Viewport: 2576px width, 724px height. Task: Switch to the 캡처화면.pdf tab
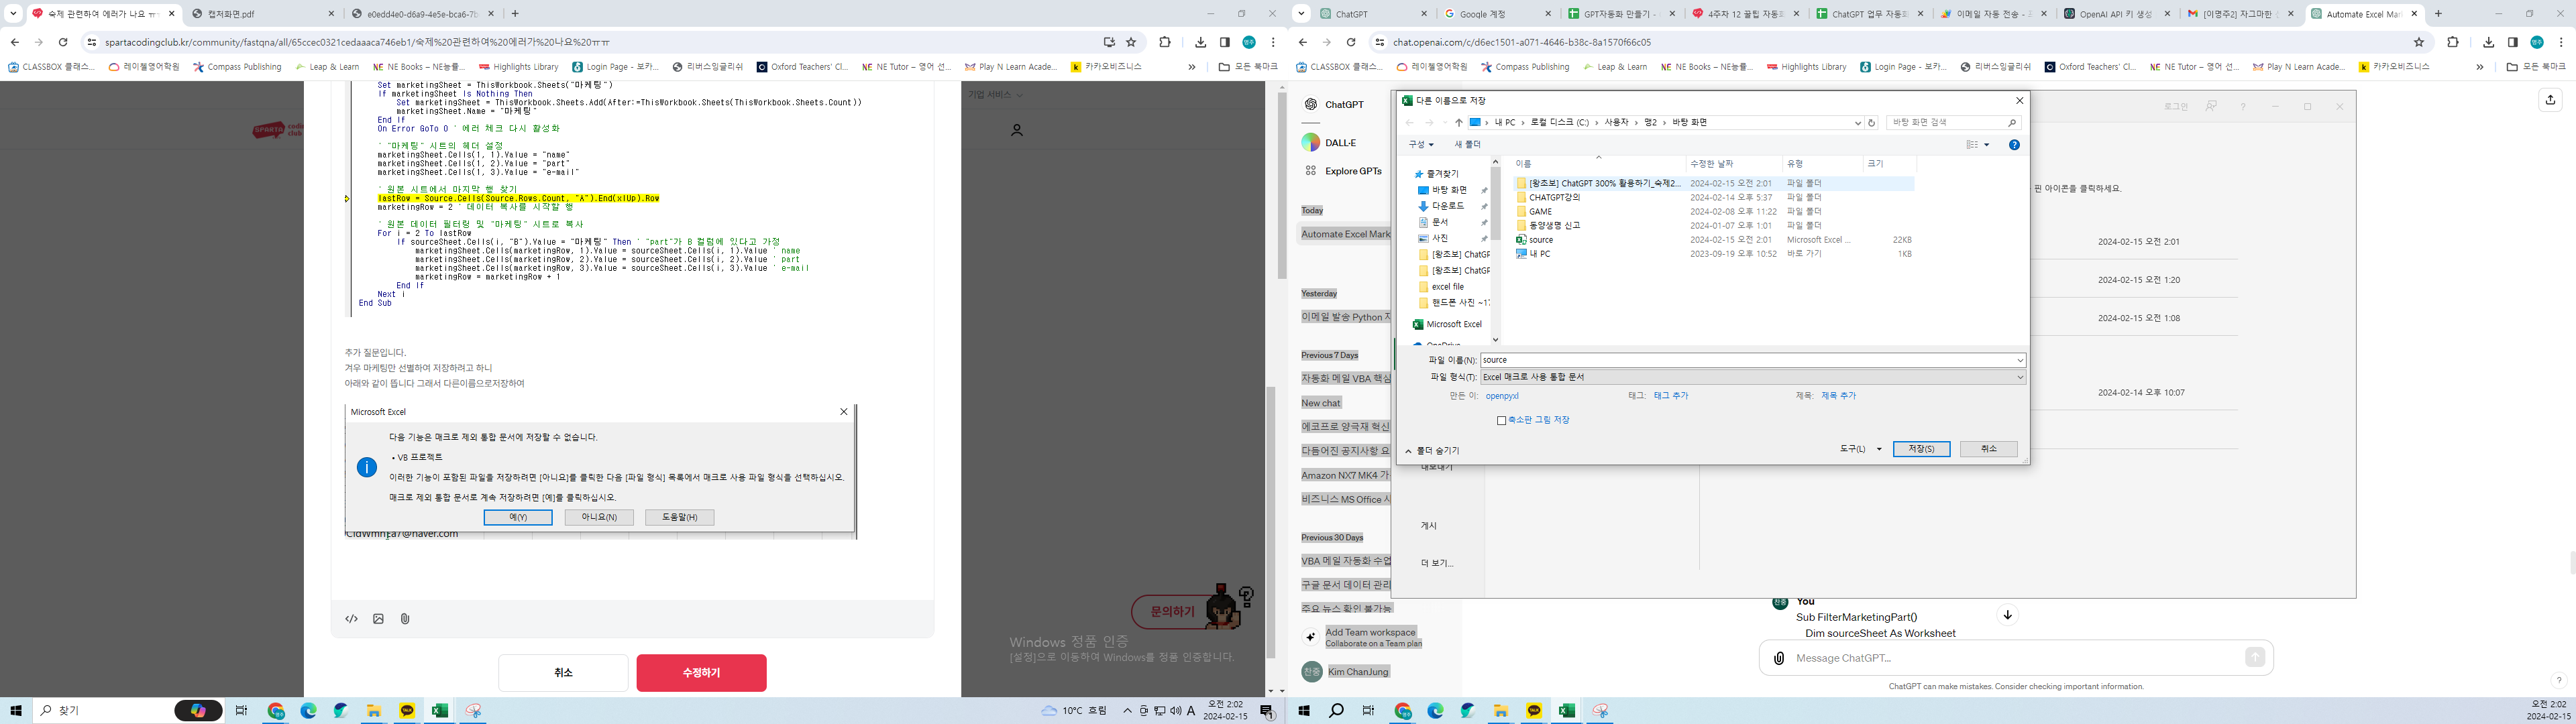pos(264,14)
